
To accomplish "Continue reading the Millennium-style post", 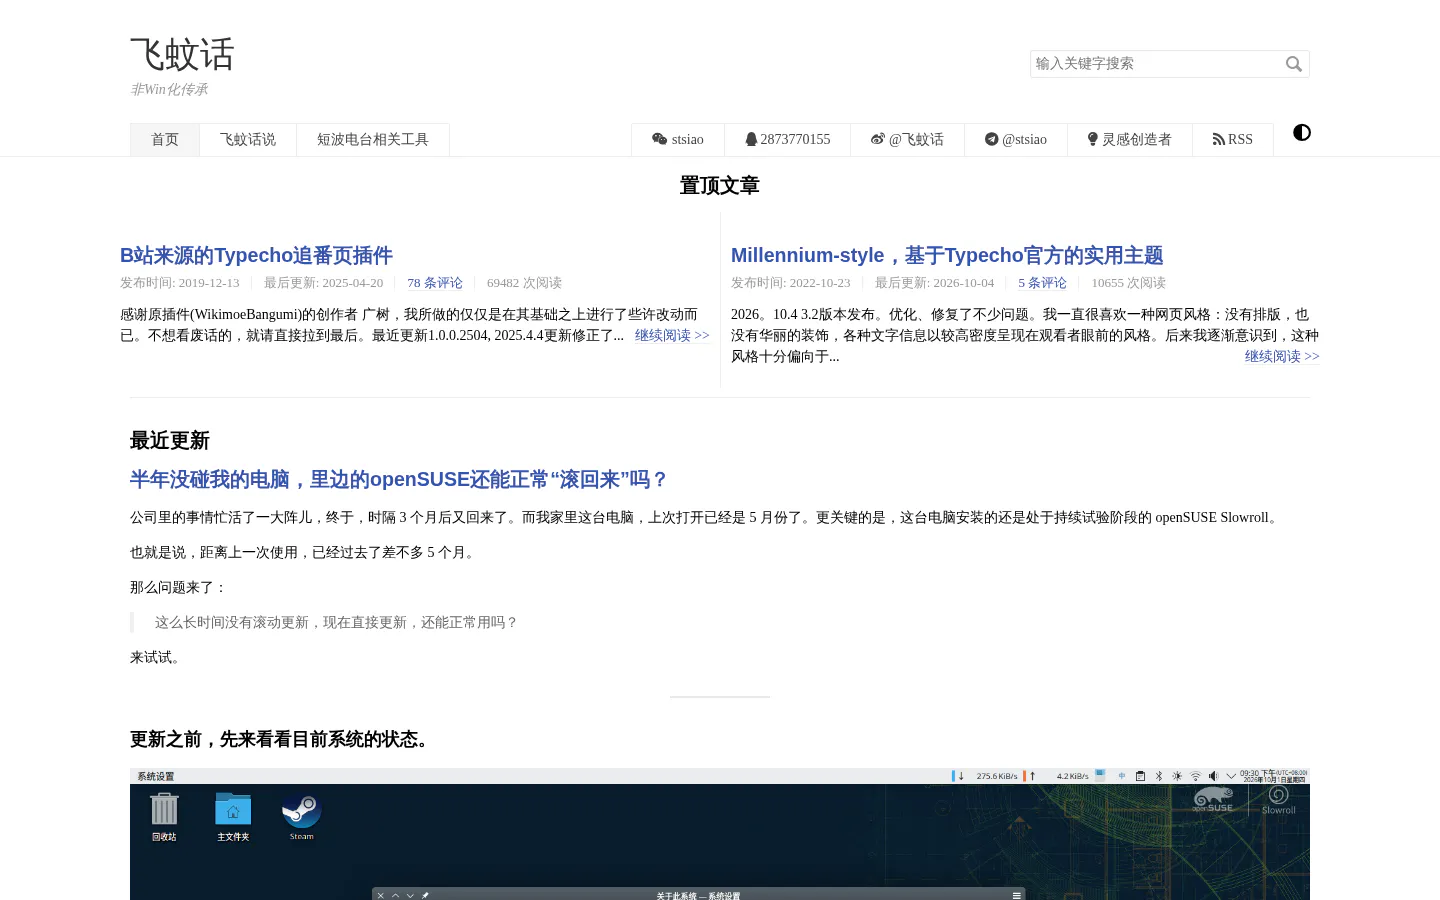I will [1282, 357].
